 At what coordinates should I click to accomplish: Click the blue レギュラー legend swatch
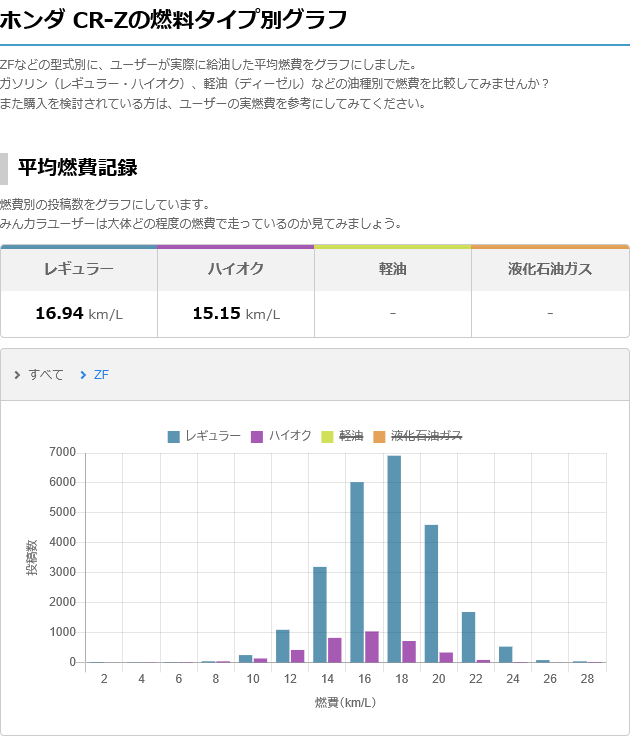point(174,436)
